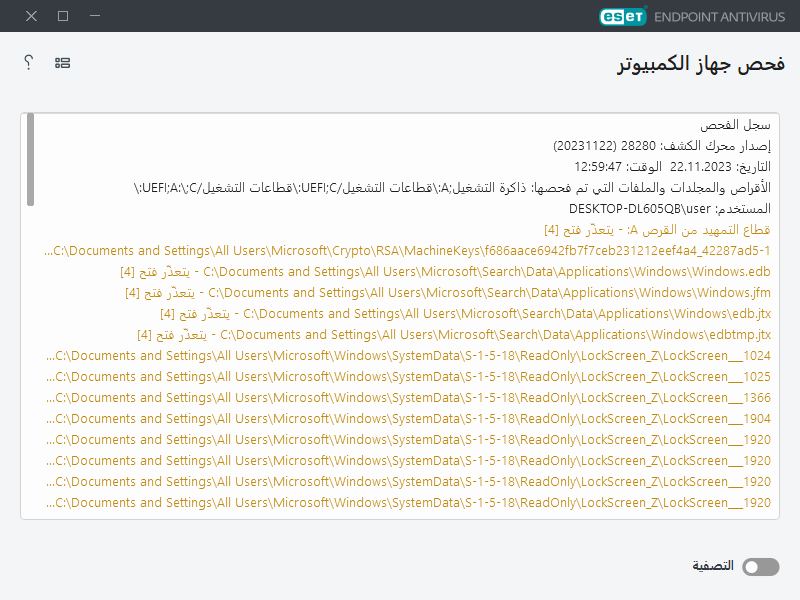Open the help icon in the top bar
Image resolution: width=800 pixels, height=600 pixels.
(x=27, y=62)
